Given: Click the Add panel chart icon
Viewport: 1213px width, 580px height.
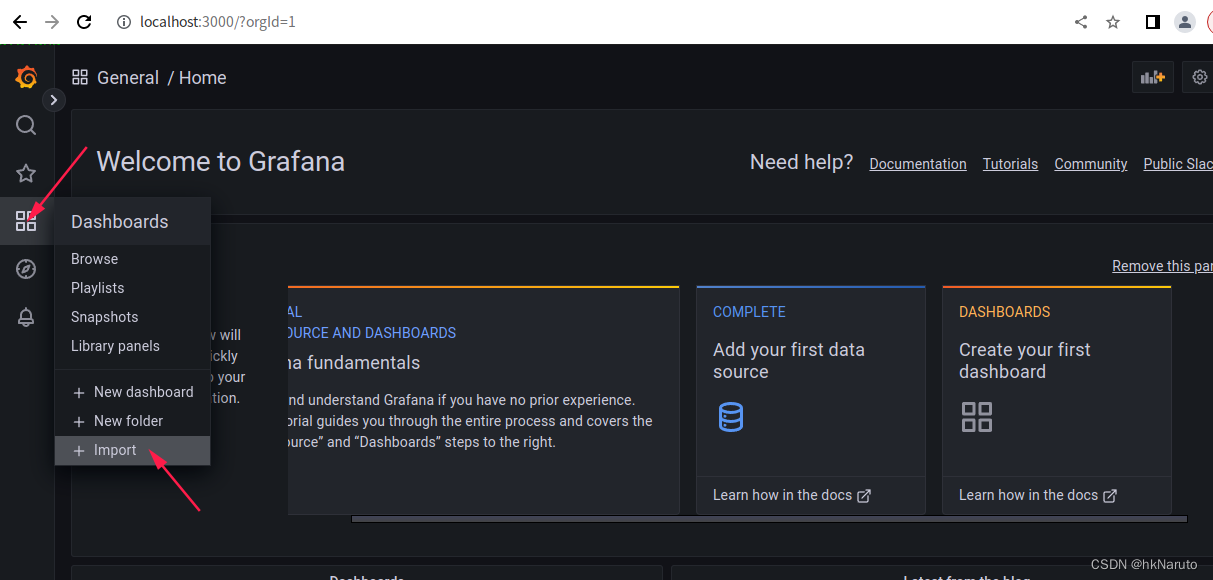Looking at the screenshot, I should point(1153,77).
